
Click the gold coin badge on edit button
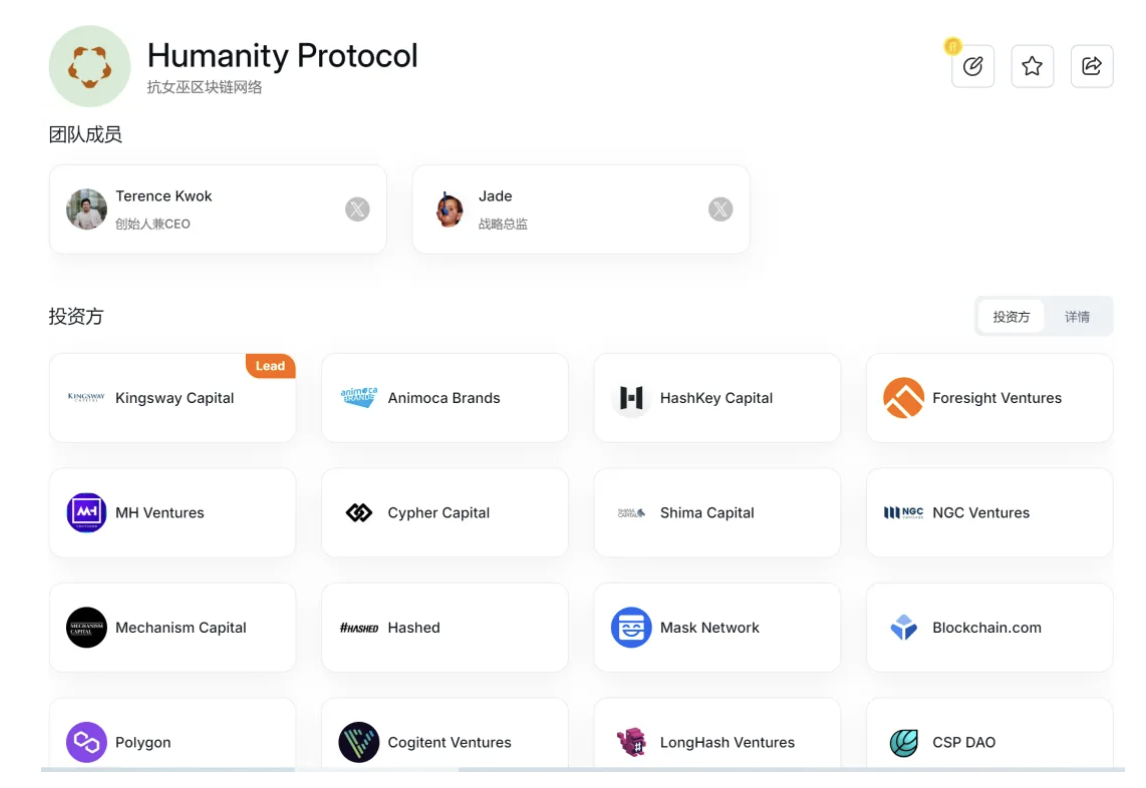coord(952,47)
